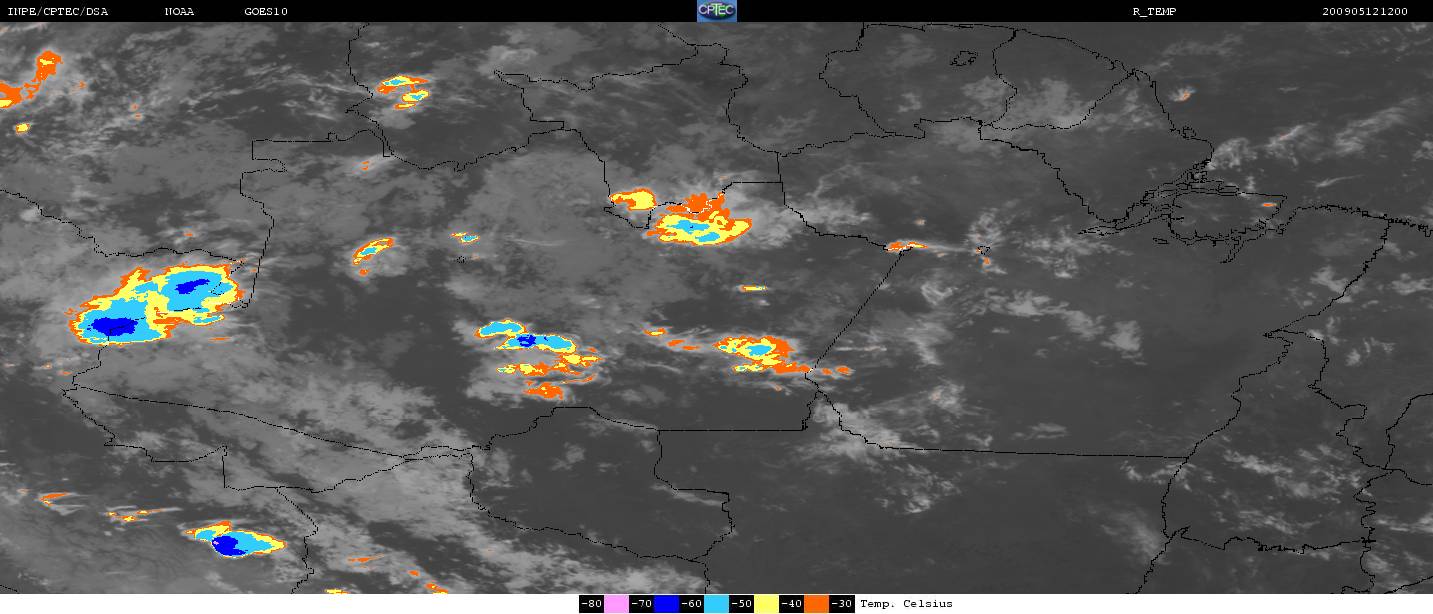The height and width of the screenshot is (614, 1433).
Task: Click the light blue -60 to -50 legend swatch
Action: pos(716,604)
